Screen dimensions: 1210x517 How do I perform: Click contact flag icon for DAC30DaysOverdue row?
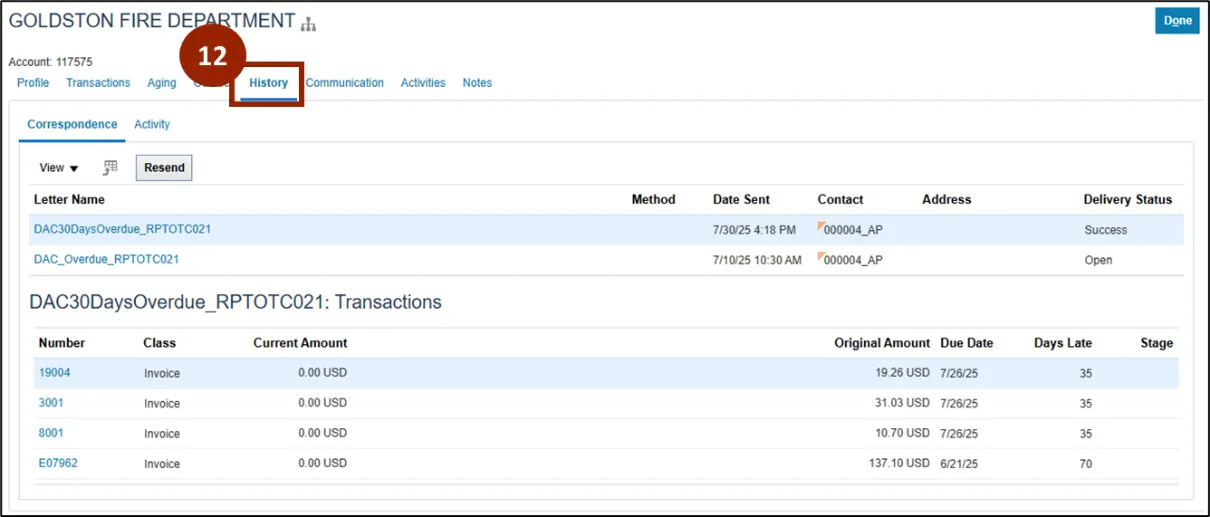pos(821,226)
